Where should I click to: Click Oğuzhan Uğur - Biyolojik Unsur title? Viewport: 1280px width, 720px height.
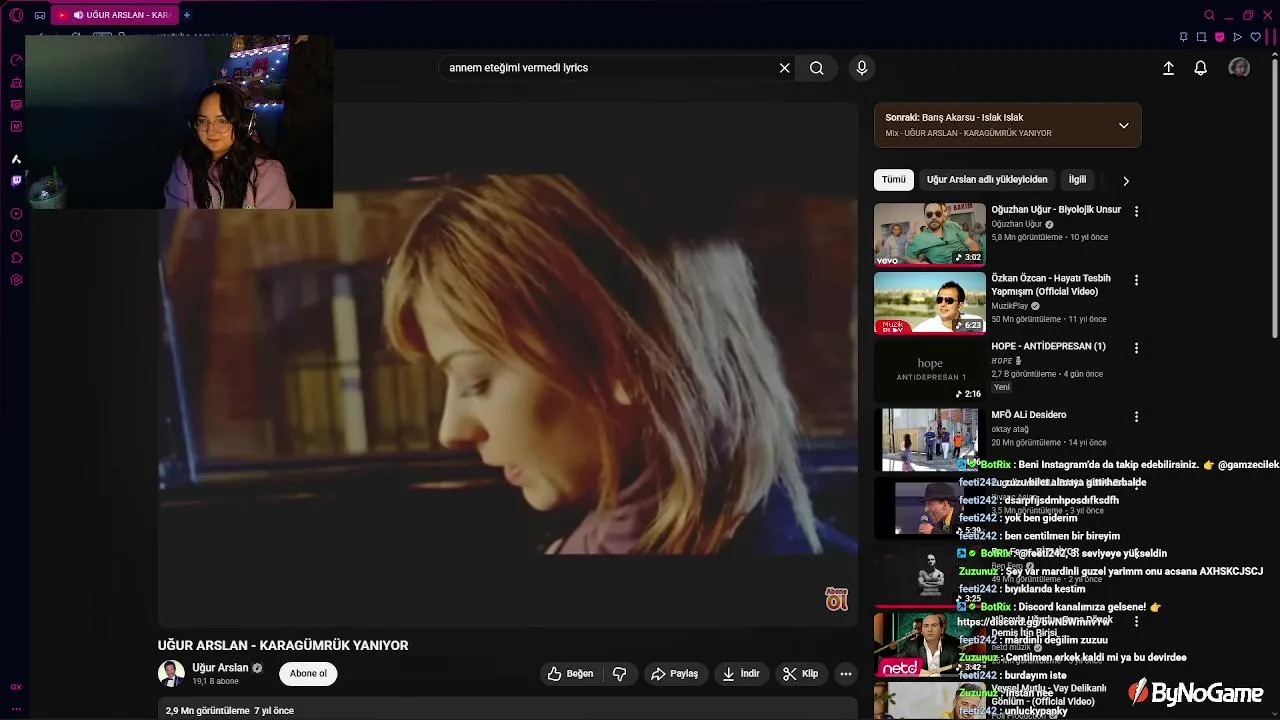(1056, 210)
